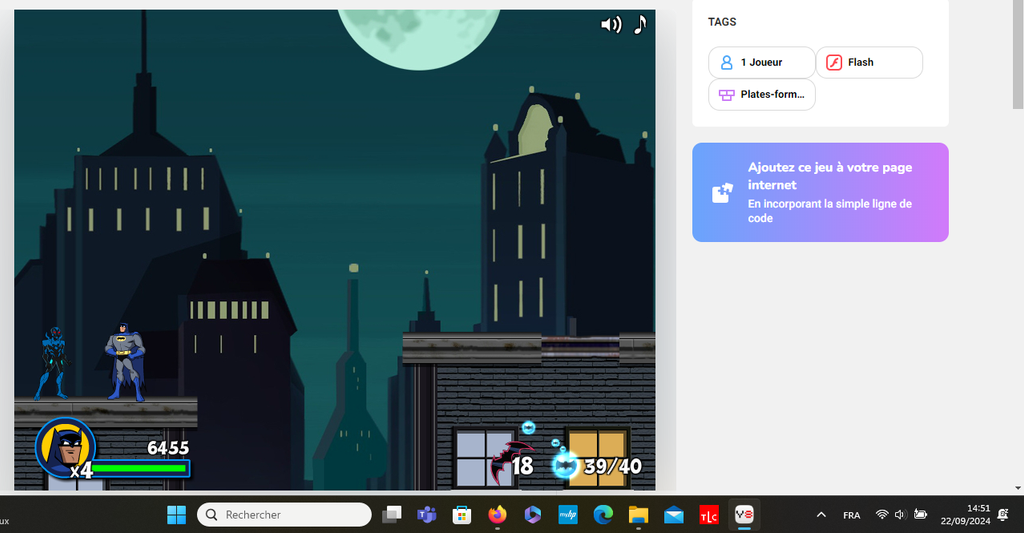
Task: Click the glowing blue bat token icon
Action: coord(566,465)
